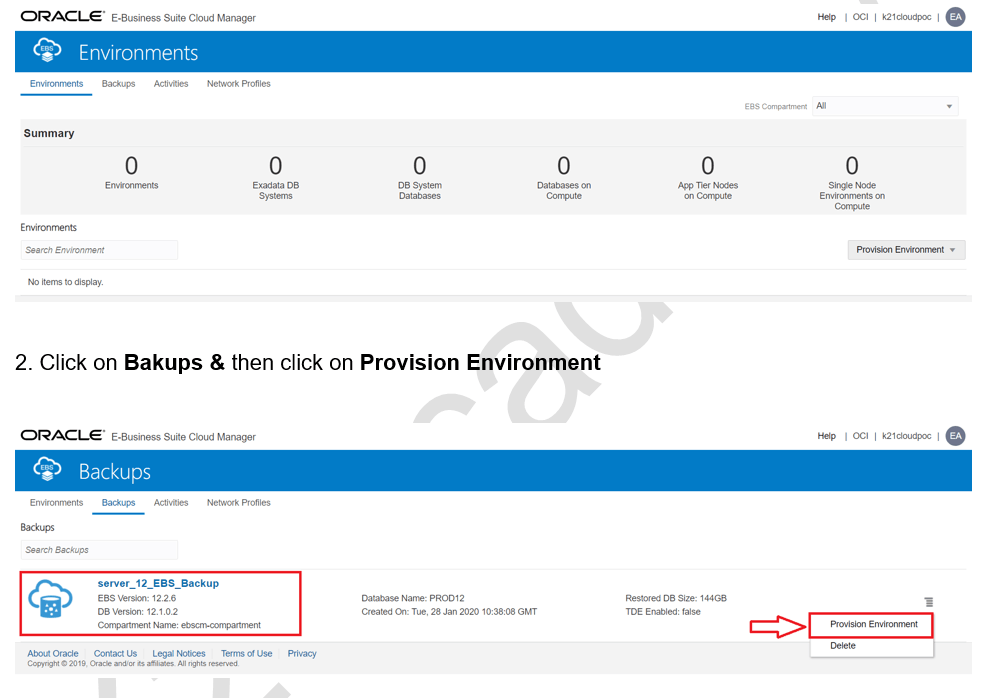This screenshot has height=698, width=995.
Task: Click the Oracle logo on Environments page
Action: (x=62, y=15)
